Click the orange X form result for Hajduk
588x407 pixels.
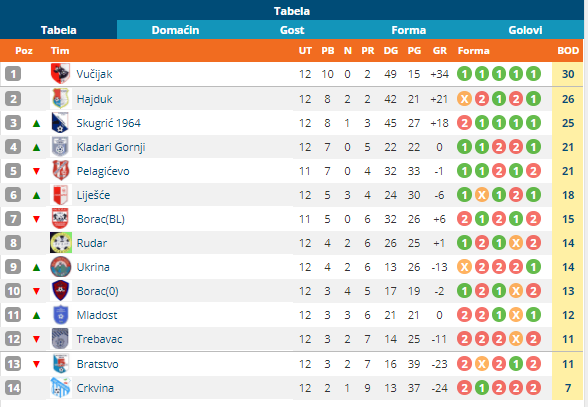[x=464, y=99]
